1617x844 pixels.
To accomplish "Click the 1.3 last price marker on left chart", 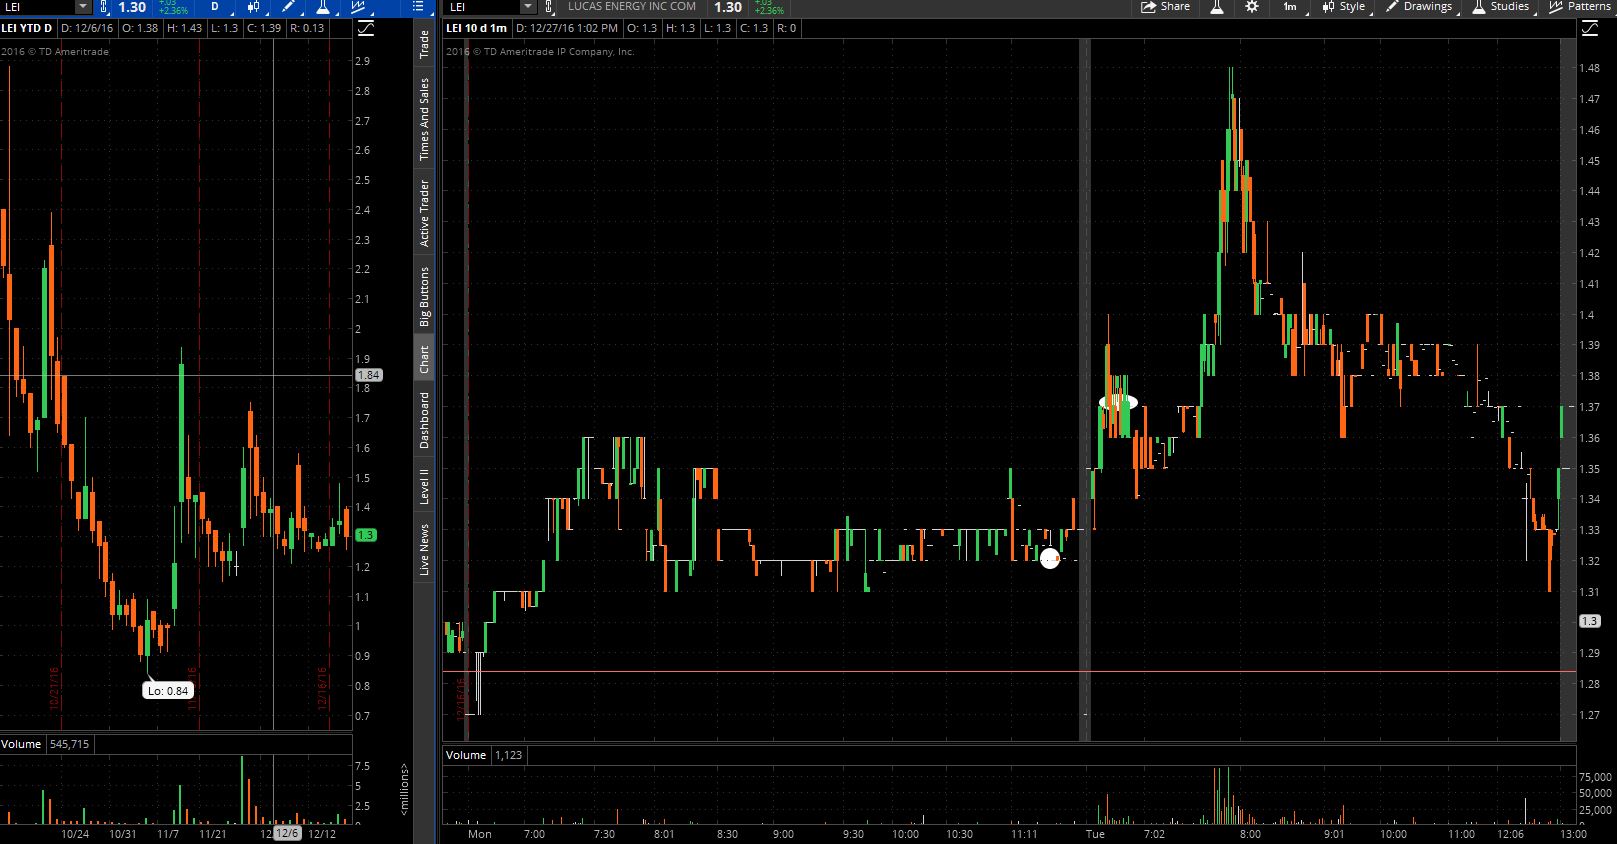I will coord(365,535).
